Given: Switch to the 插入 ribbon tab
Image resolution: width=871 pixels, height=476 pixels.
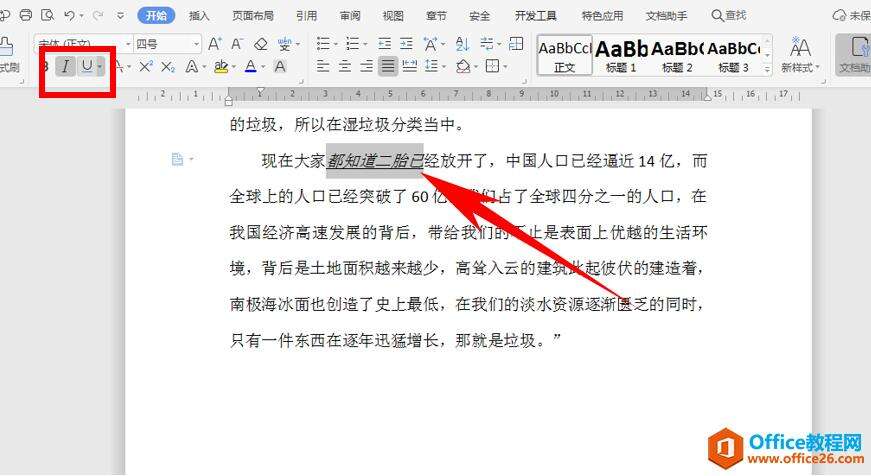Looking at the screenshot, I should (x=199, y=16).
